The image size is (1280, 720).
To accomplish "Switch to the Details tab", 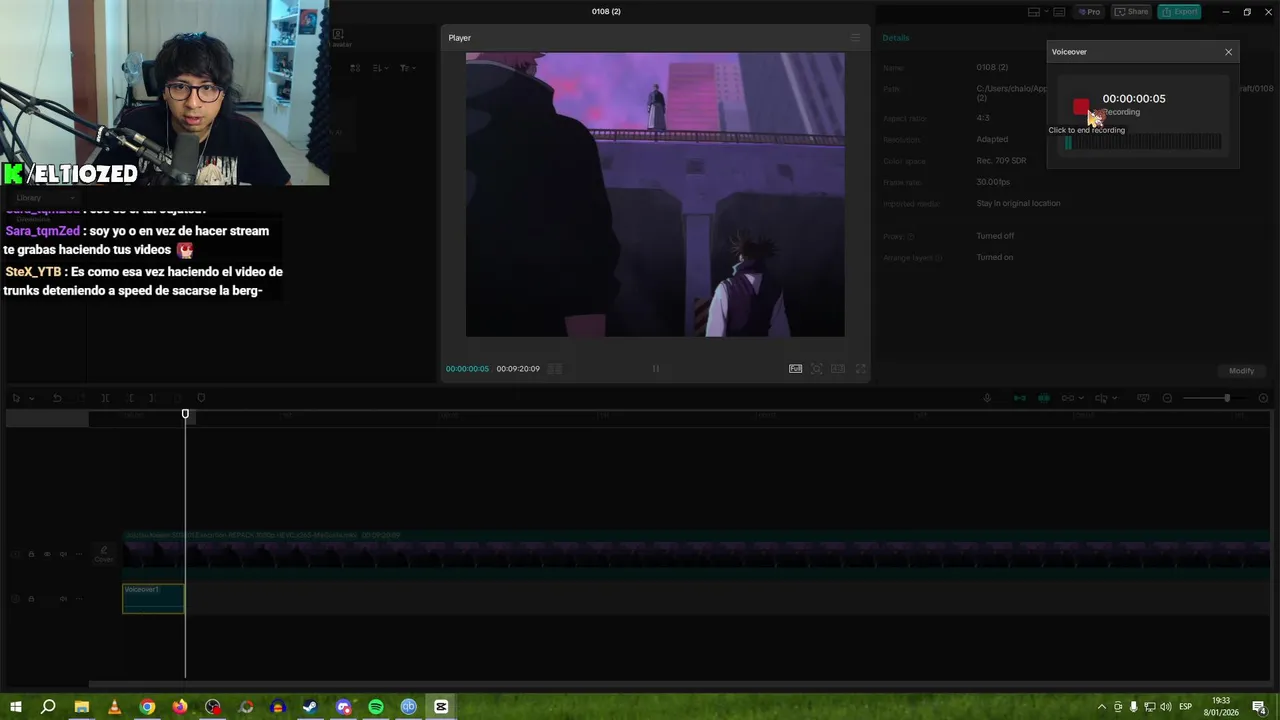I will pyautogui.click(x=896, y=38).
